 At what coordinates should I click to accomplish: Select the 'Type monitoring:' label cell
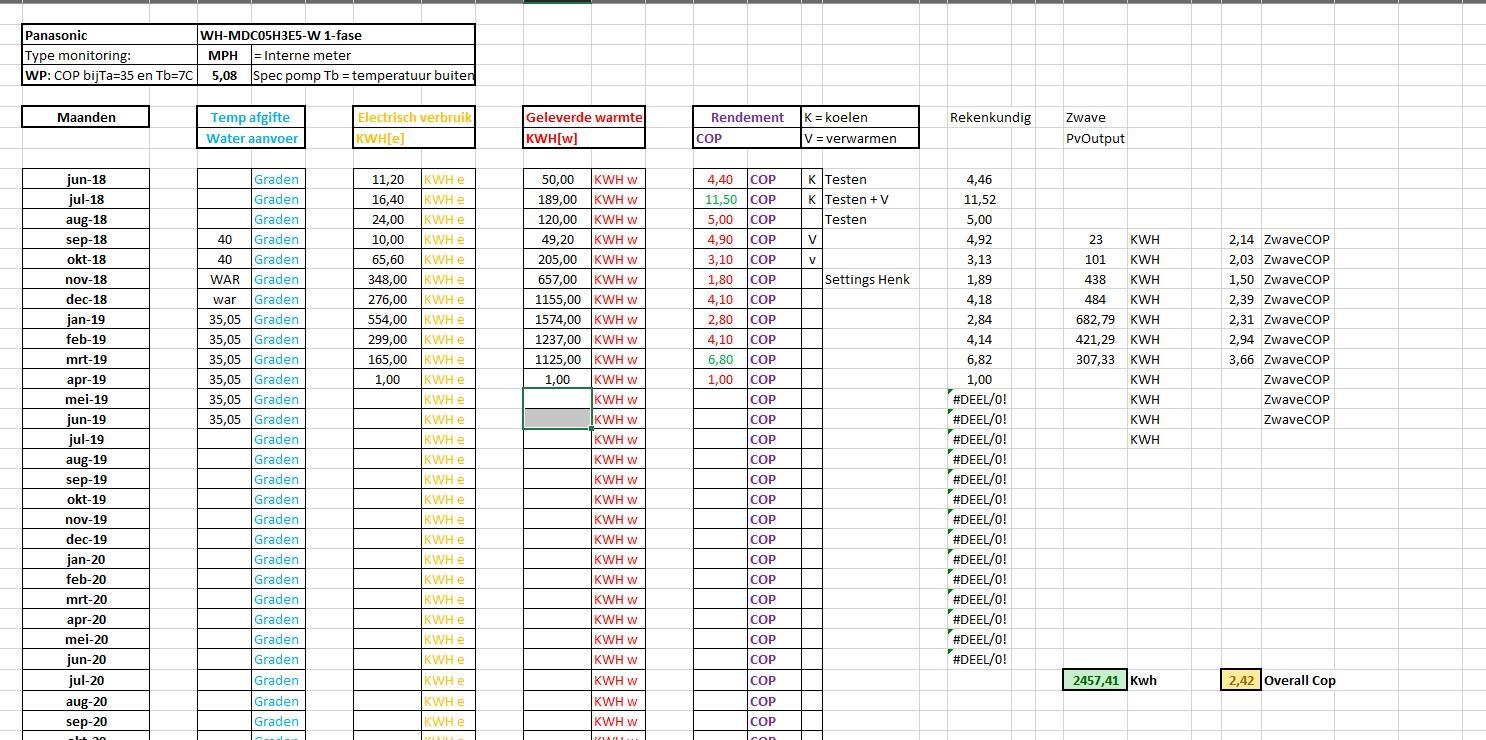point(110,56)
